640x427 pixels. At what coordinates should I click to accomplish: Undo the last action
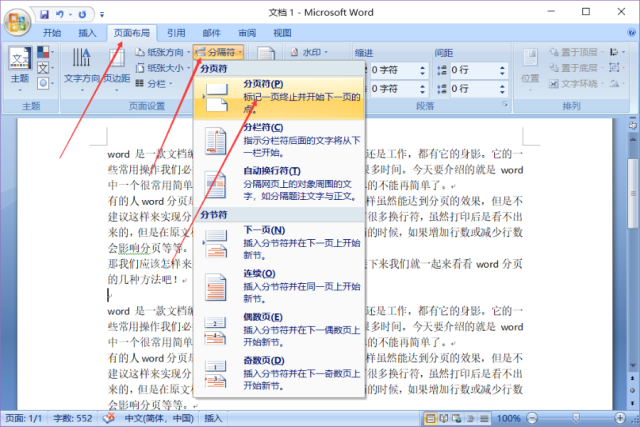point(60,14)
